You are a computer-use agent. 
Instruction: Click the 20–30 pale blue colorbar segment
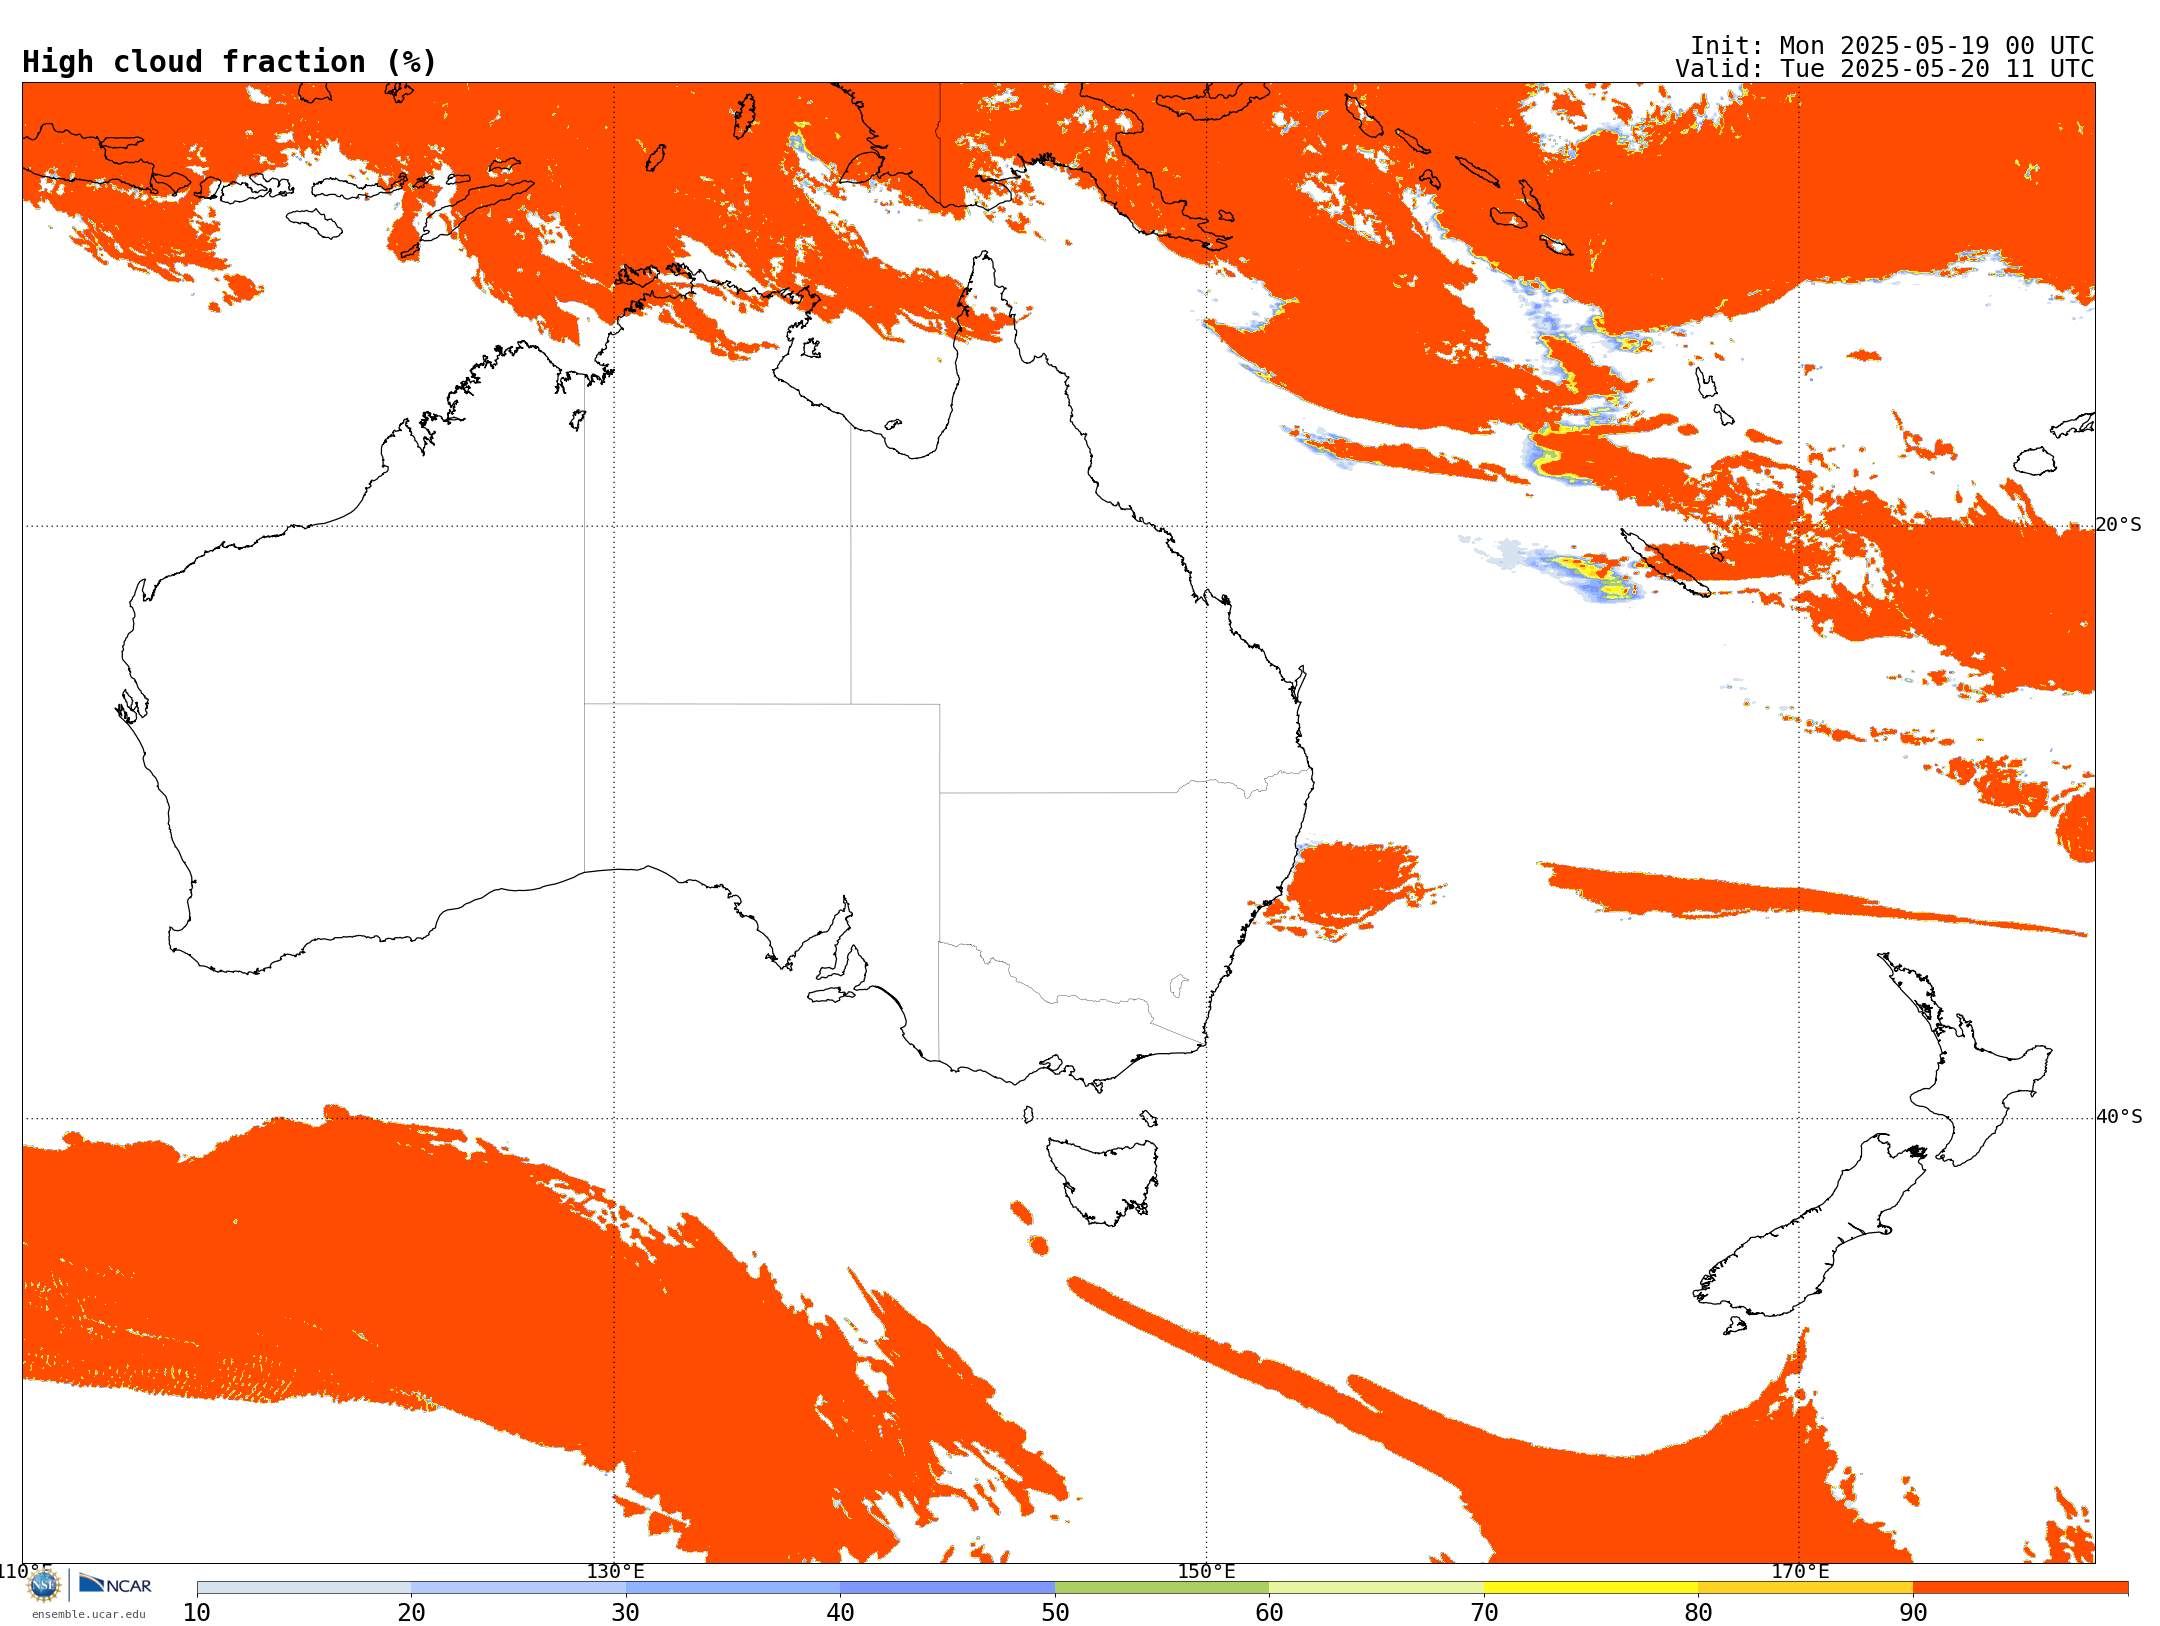[x=518, y=1588]
